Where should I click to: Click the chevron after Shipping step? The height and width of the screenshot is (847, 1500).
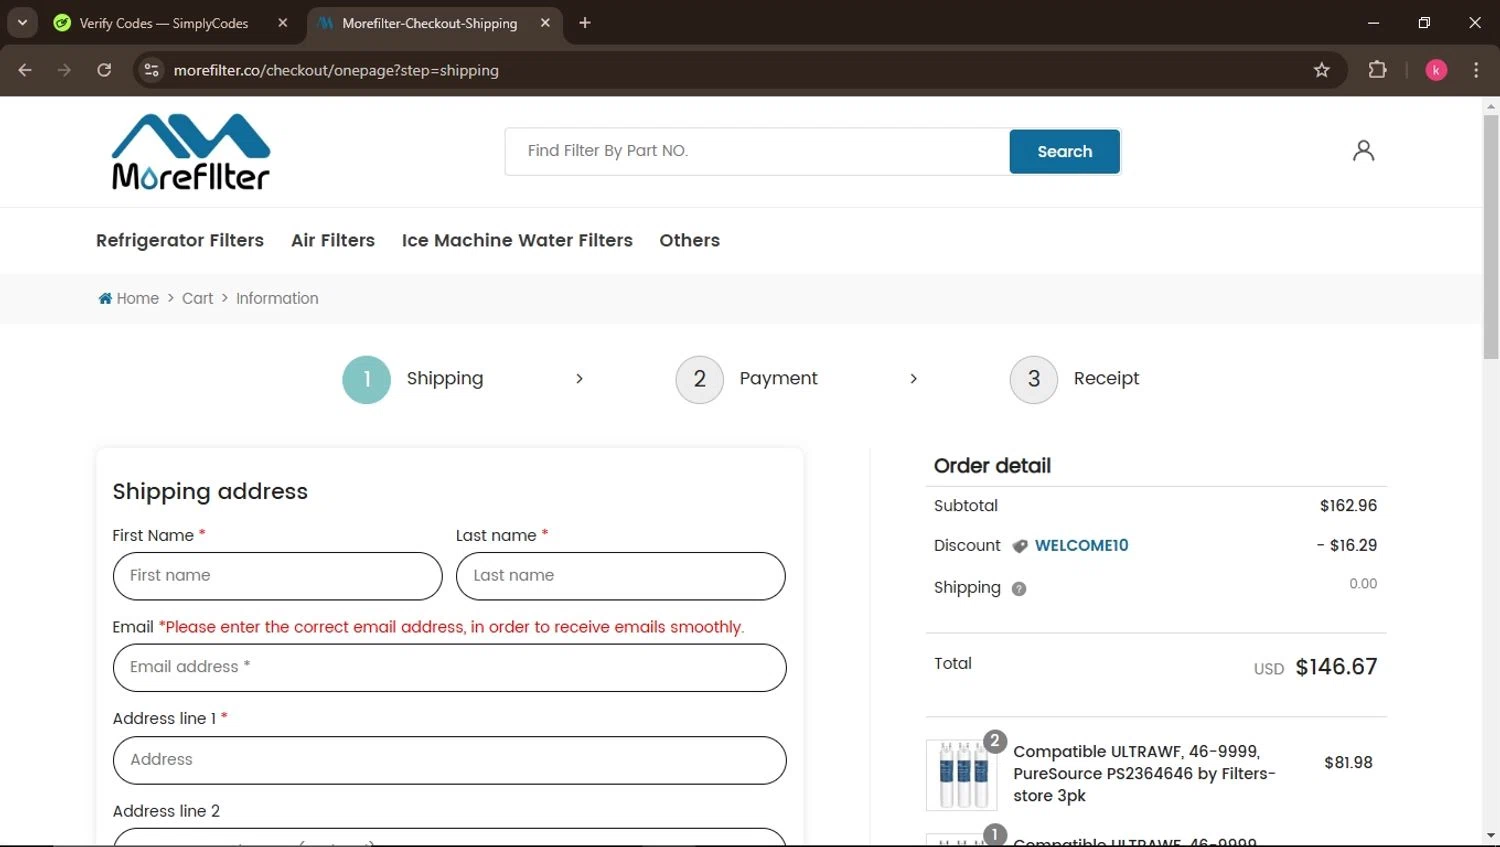coord(579,379)
